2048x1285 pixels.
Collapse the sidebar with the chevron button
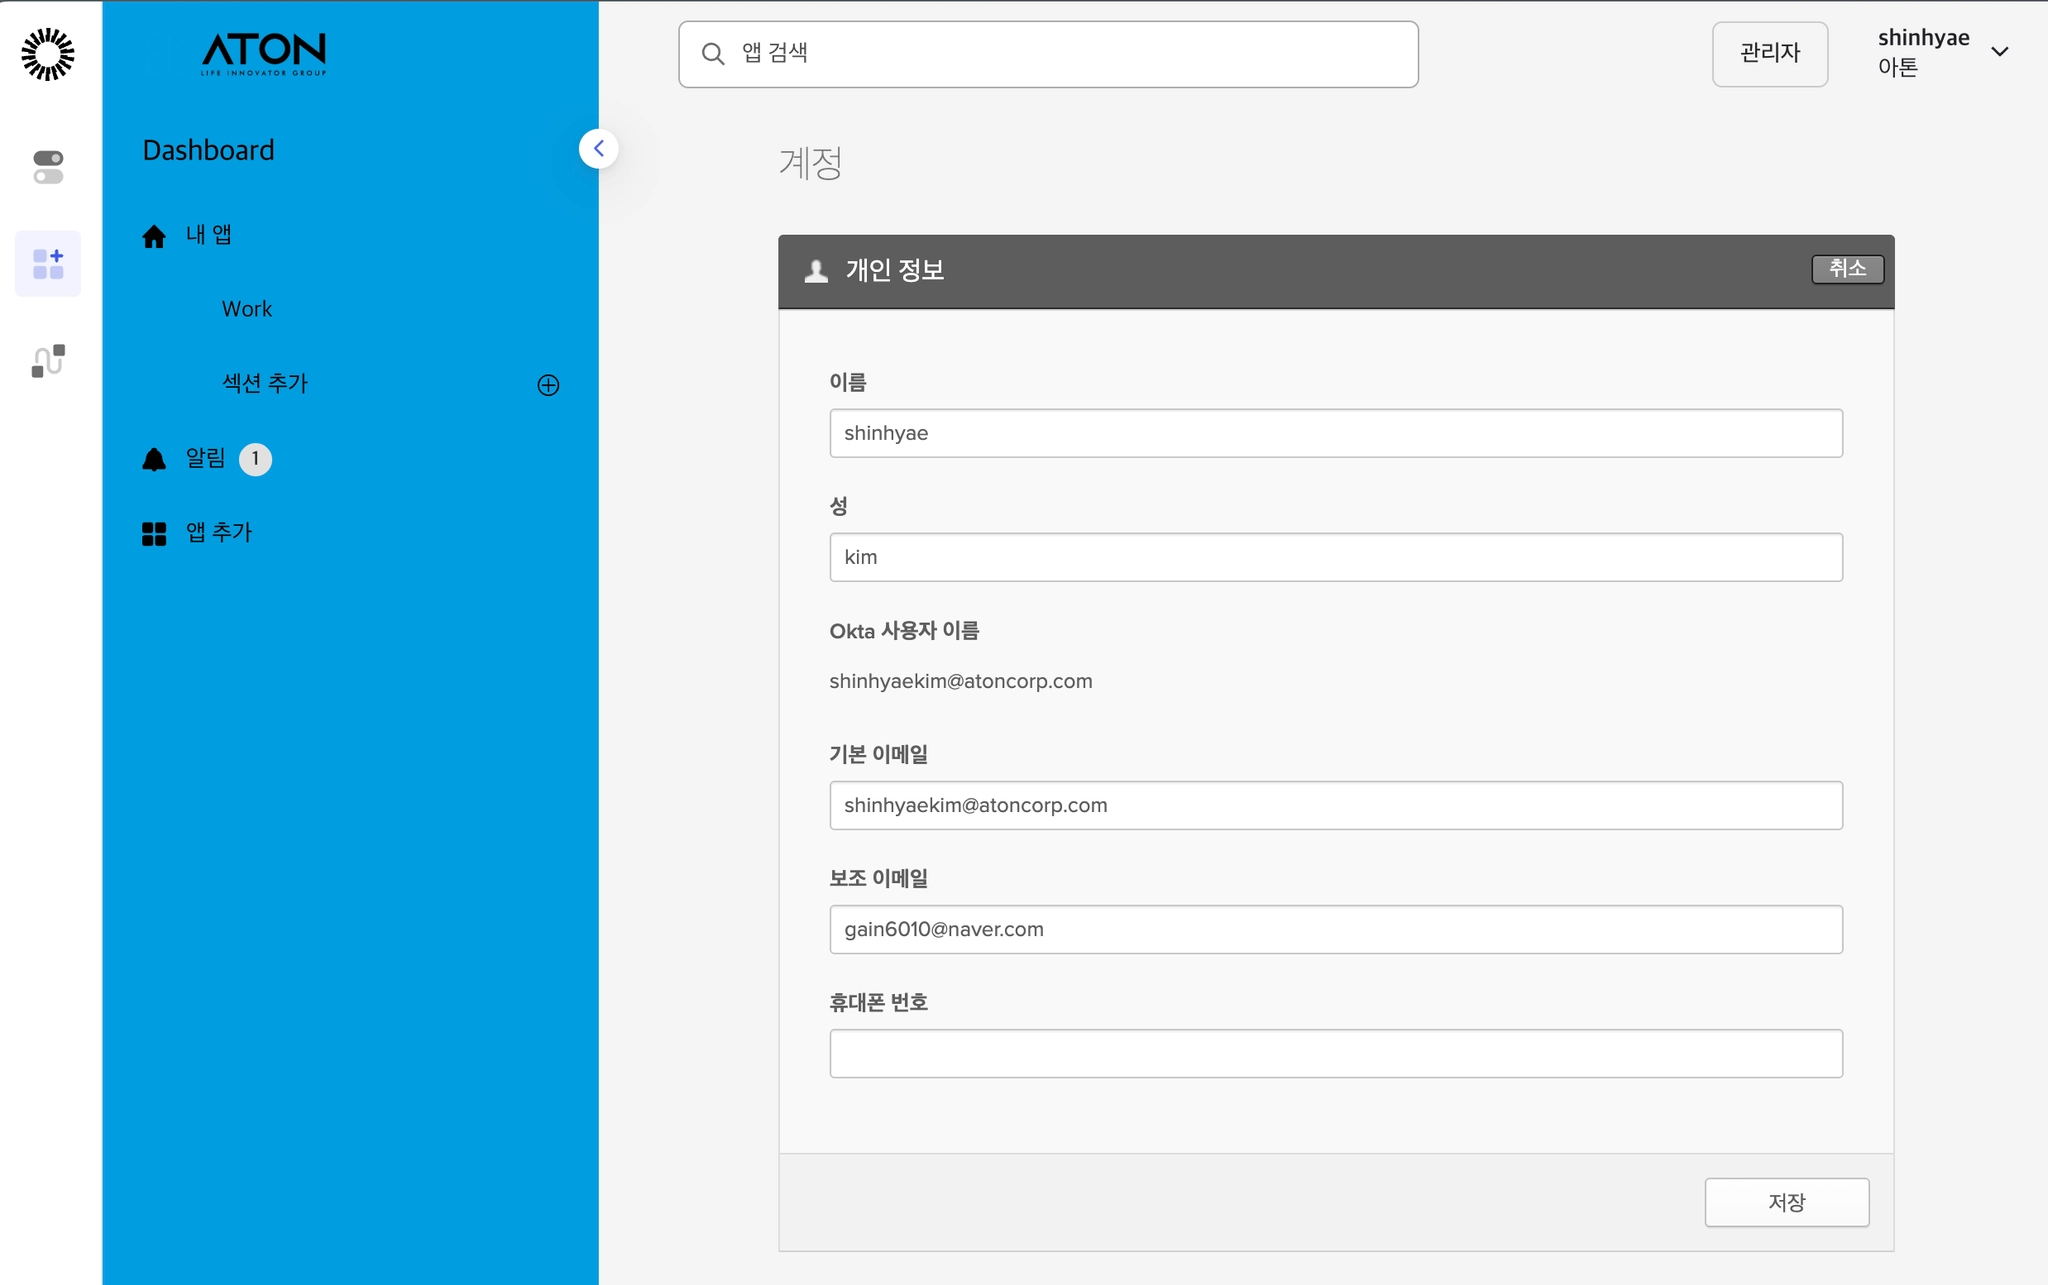click(x=598, y=149)
